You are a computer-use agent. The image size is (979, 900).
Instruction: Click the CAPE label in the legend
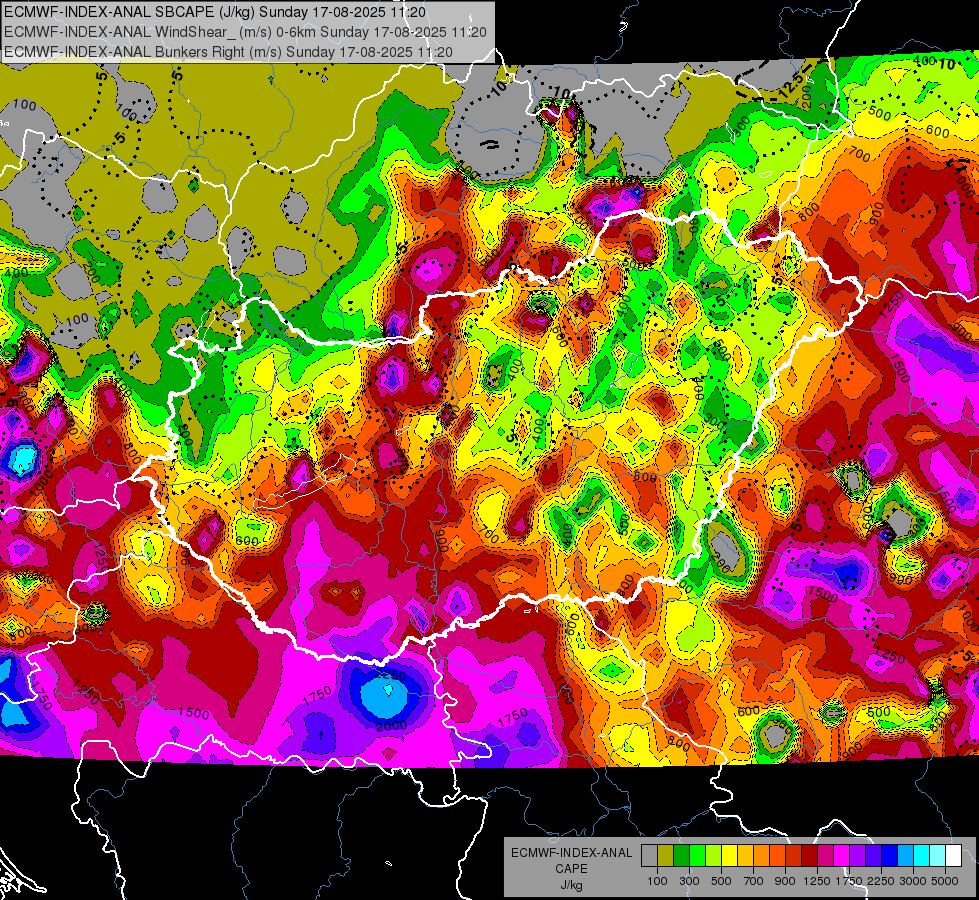(x=571, y=868)
